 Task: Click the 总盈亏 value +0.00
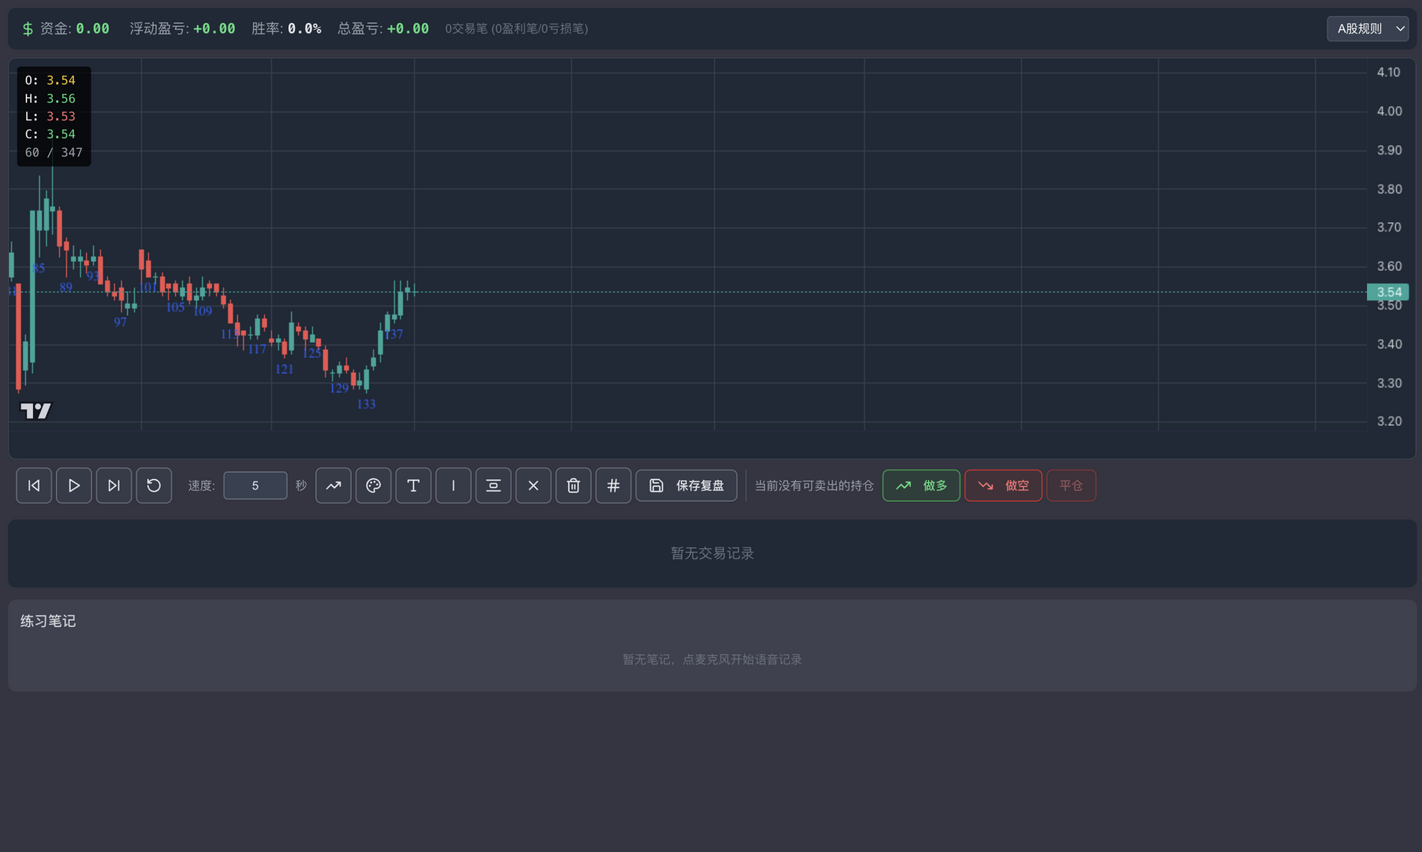(x=408, y=29)
